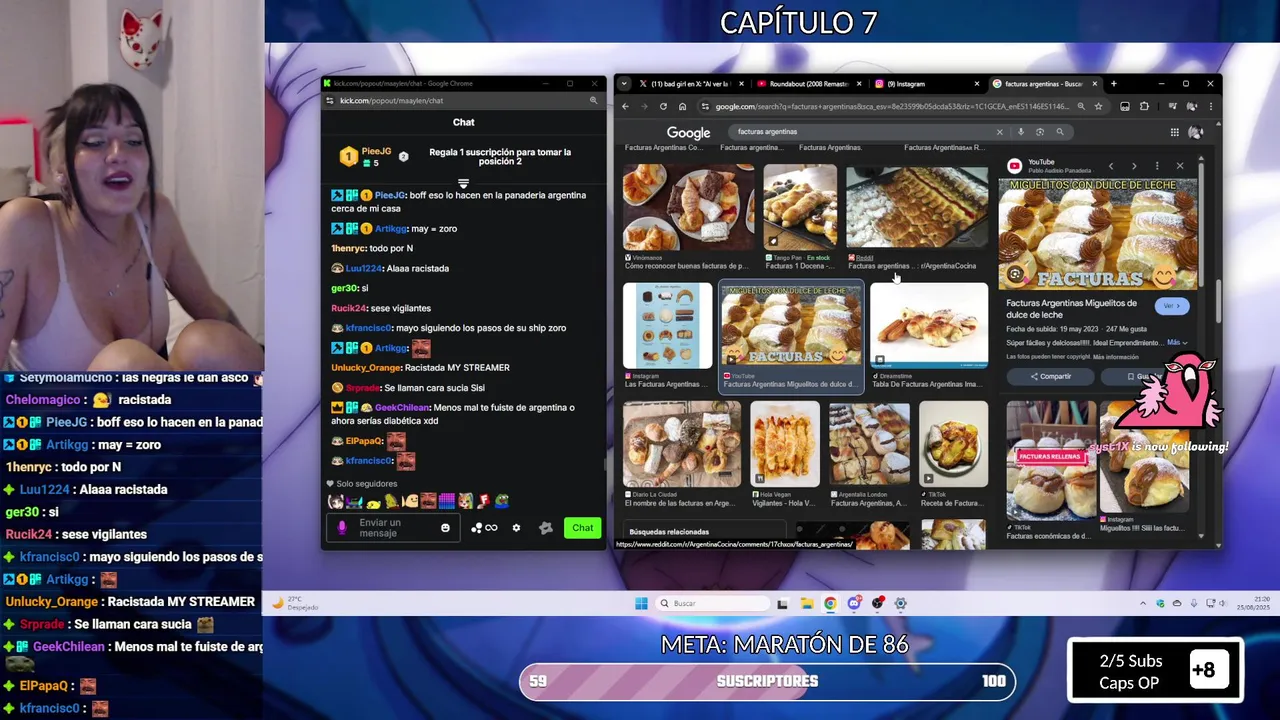Show previous image in the preview panel
The image size is (1280, 720).
(1110, 166)
